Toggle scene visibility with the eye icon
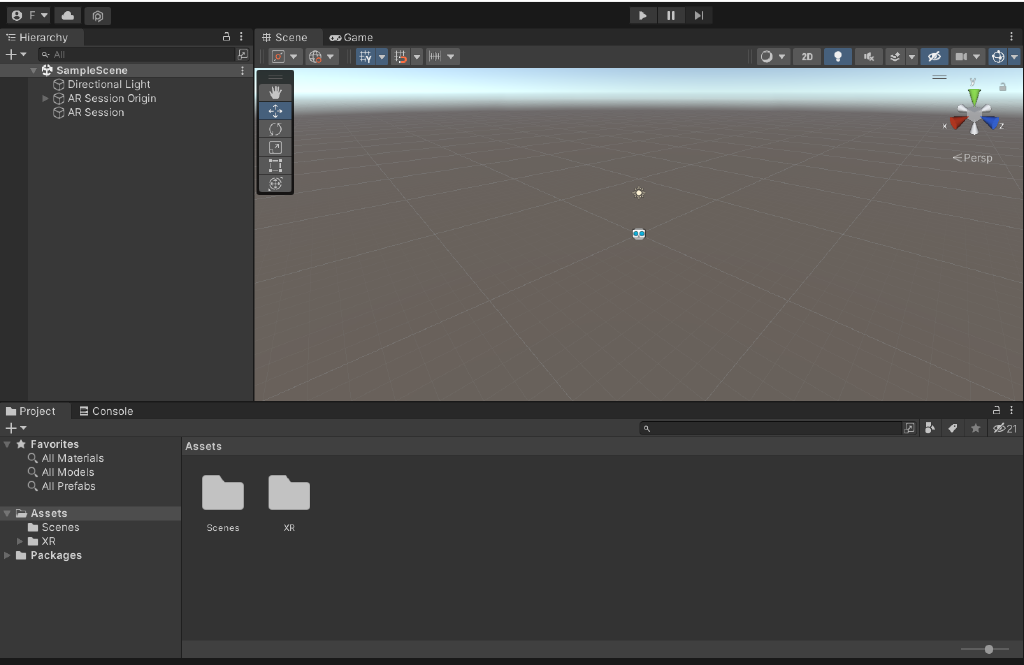The width and height of the screenshot is (1024, 665). pyautogui.click(x=933, y=56)
